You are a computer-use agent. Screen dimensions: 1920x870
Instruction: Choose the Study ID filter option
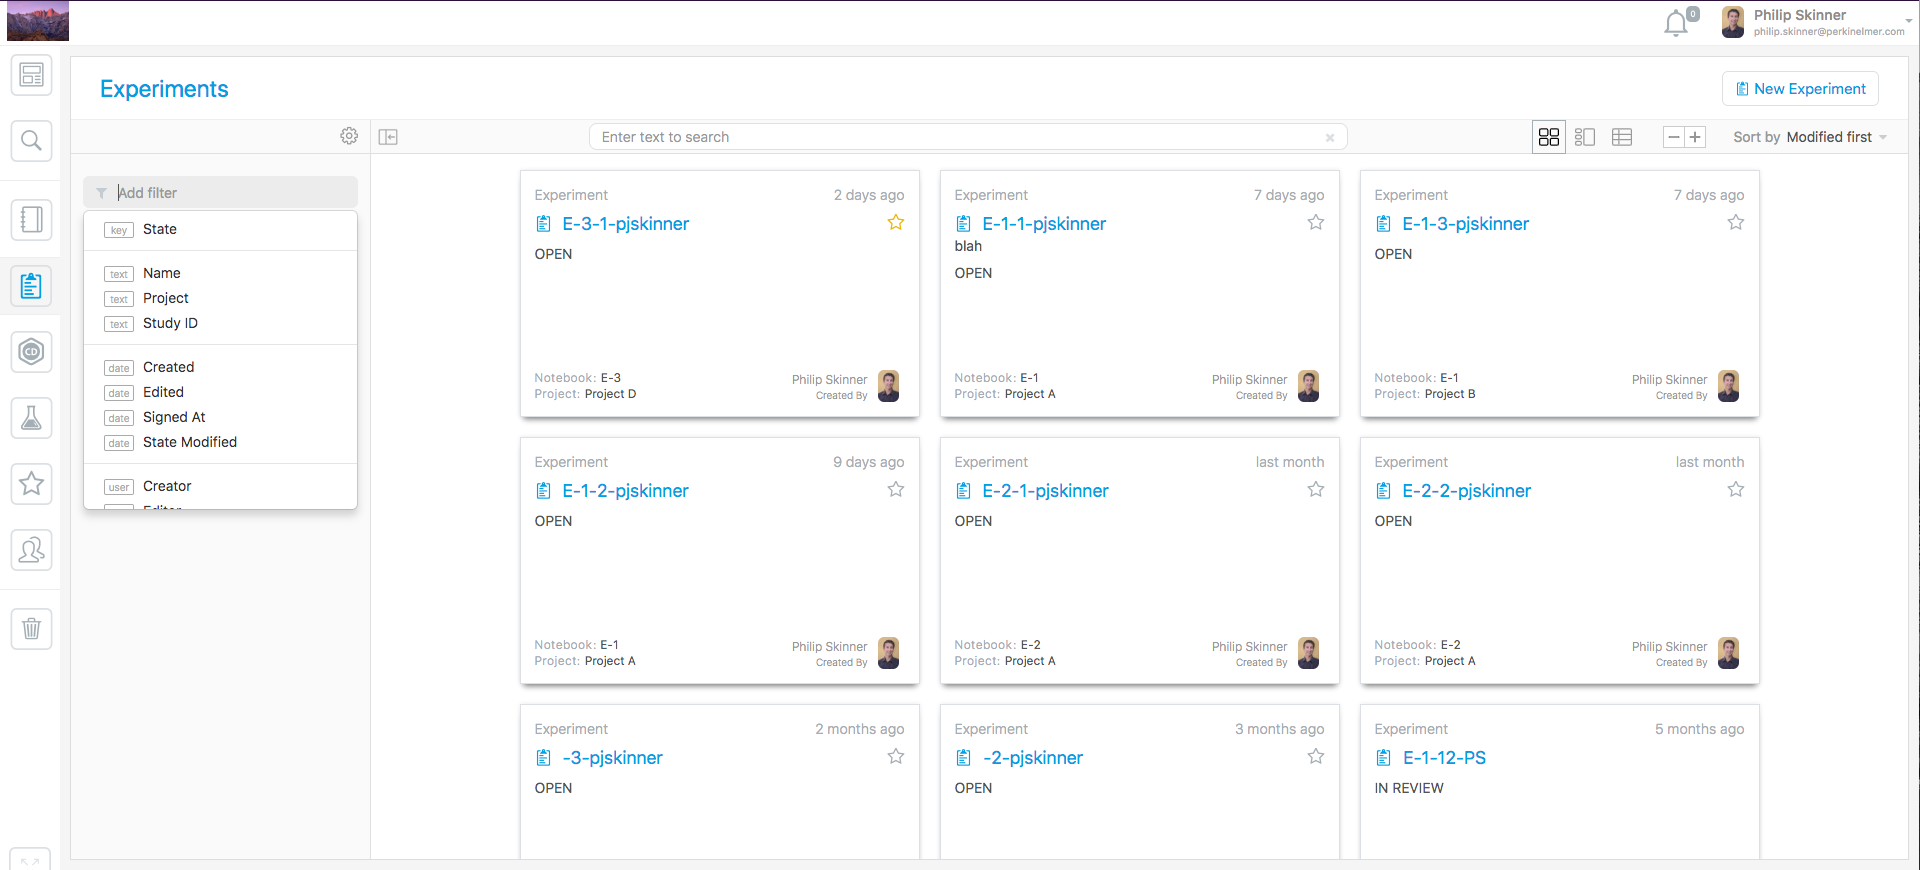point(170,323)
